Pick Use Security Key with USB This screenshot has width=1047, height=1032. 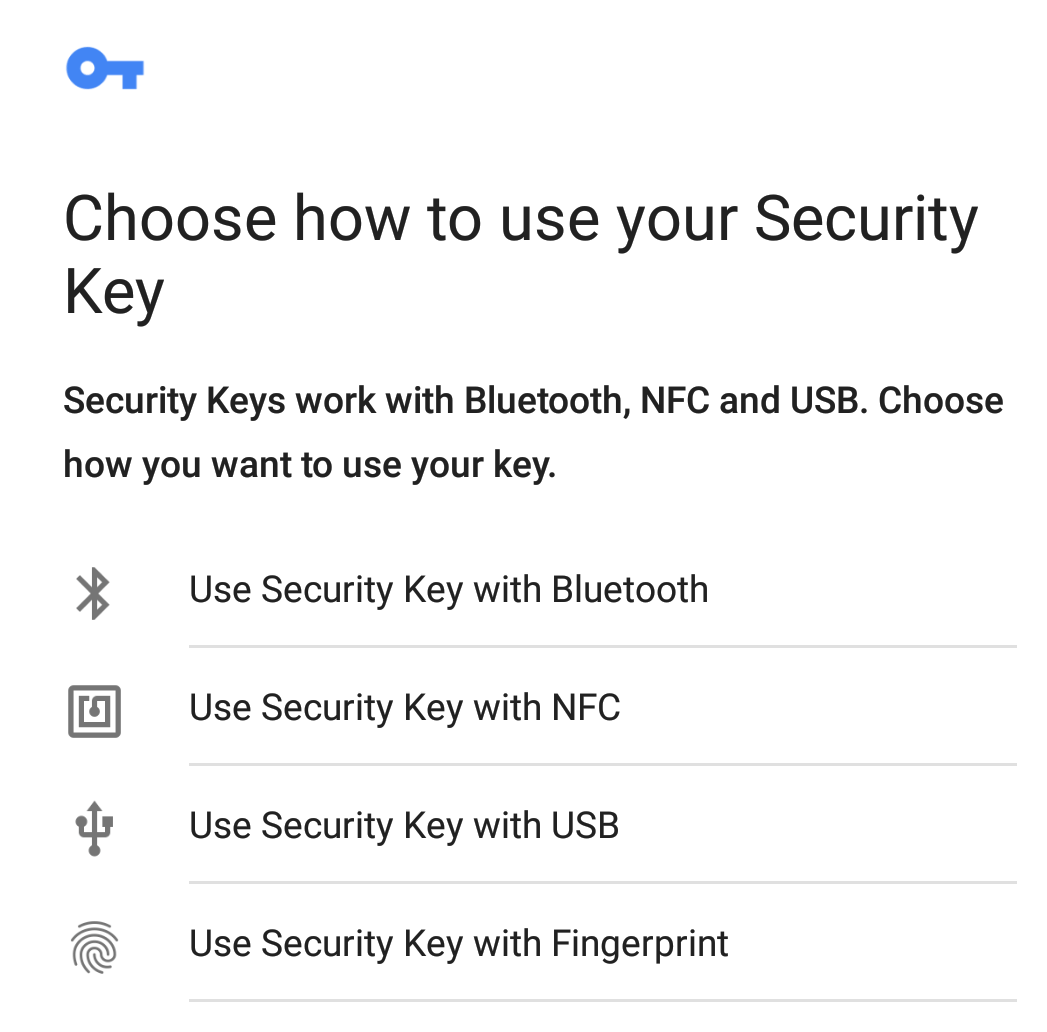[x=404, y=826]
